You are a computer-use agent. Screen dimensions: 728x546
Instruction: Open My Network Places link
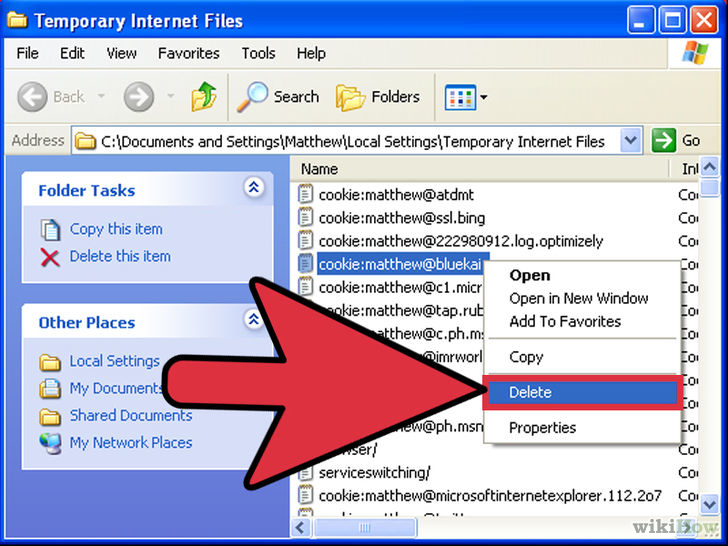(x=131, y=442)
